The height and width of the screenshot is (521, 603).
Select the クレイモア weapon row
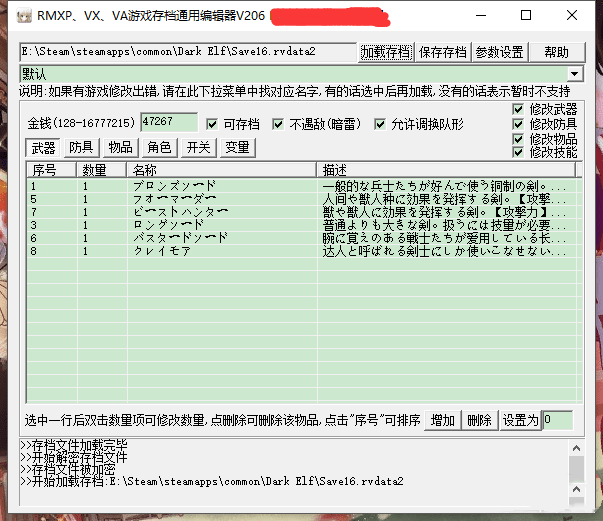tap(160, 251)
